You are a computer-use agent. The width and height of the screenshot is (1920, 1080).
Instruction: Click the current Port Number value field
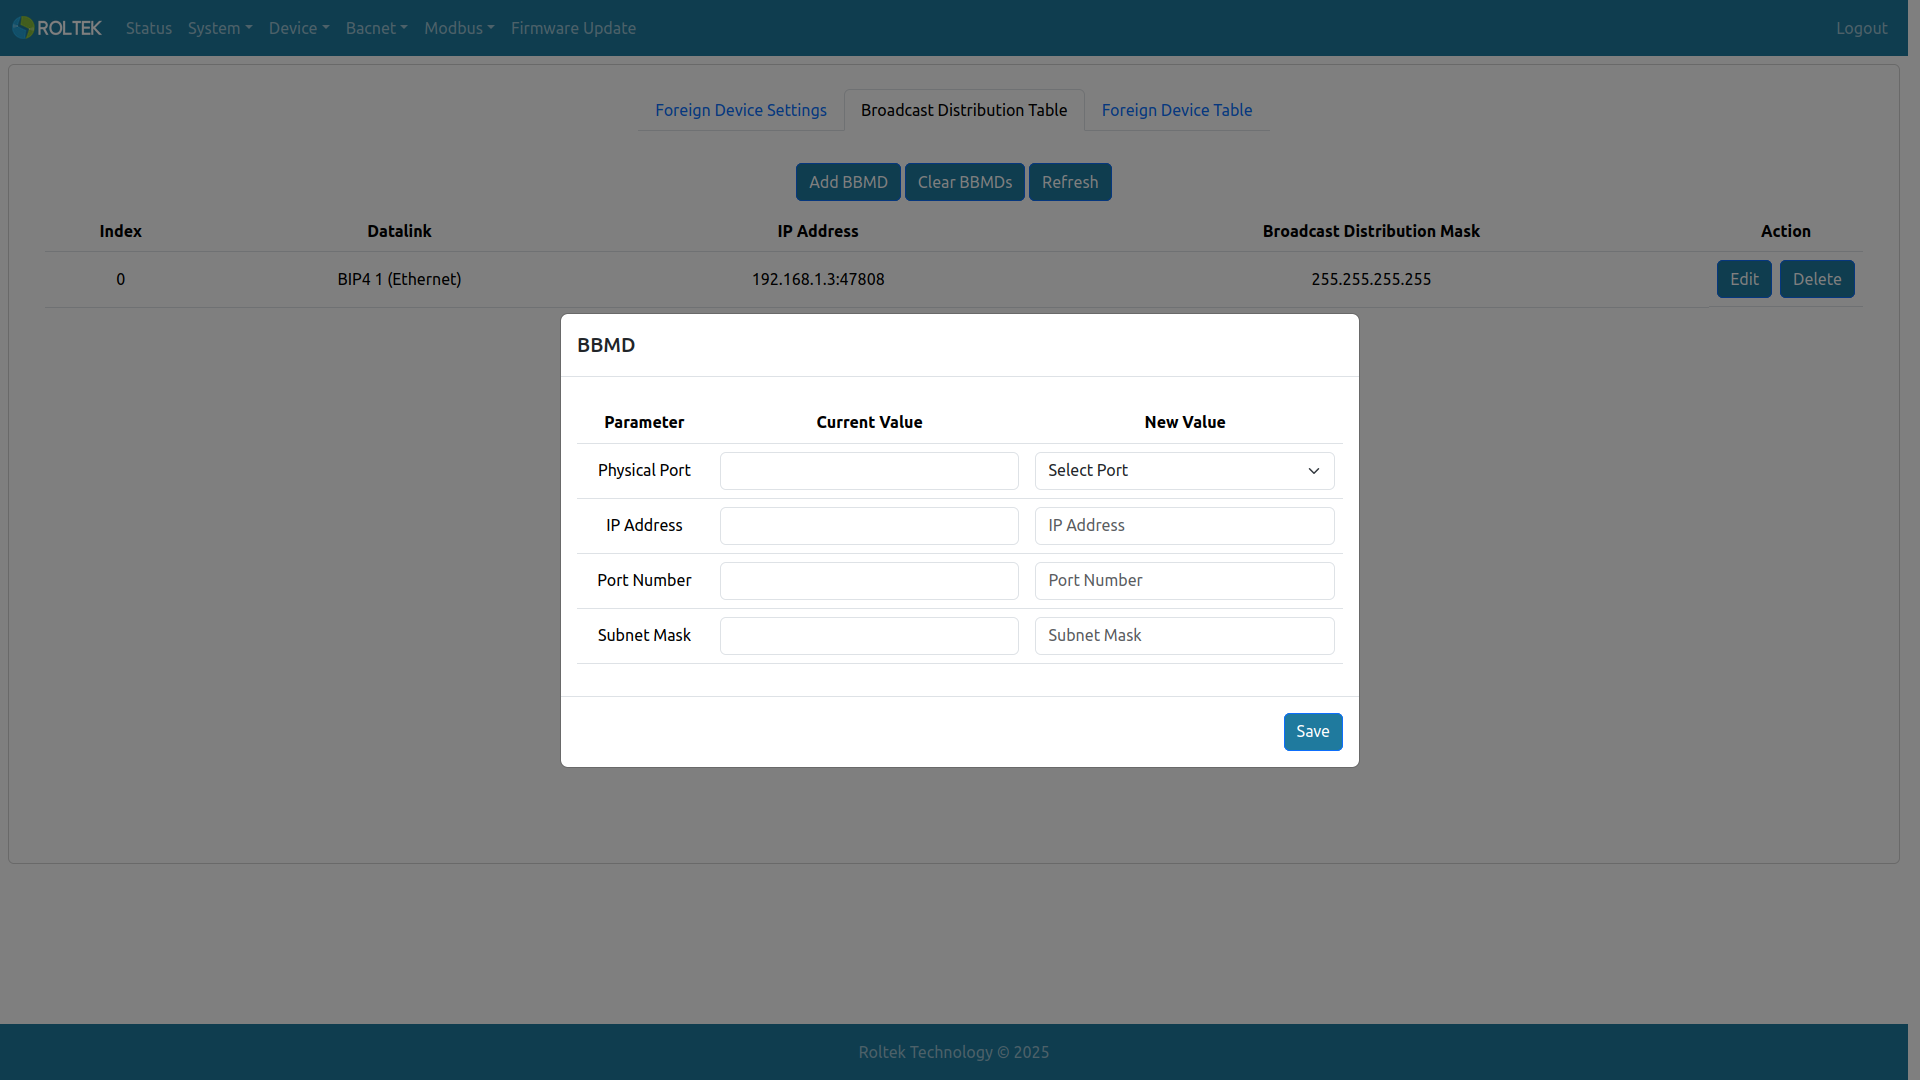pyautogui.click(x=869, y=581)
